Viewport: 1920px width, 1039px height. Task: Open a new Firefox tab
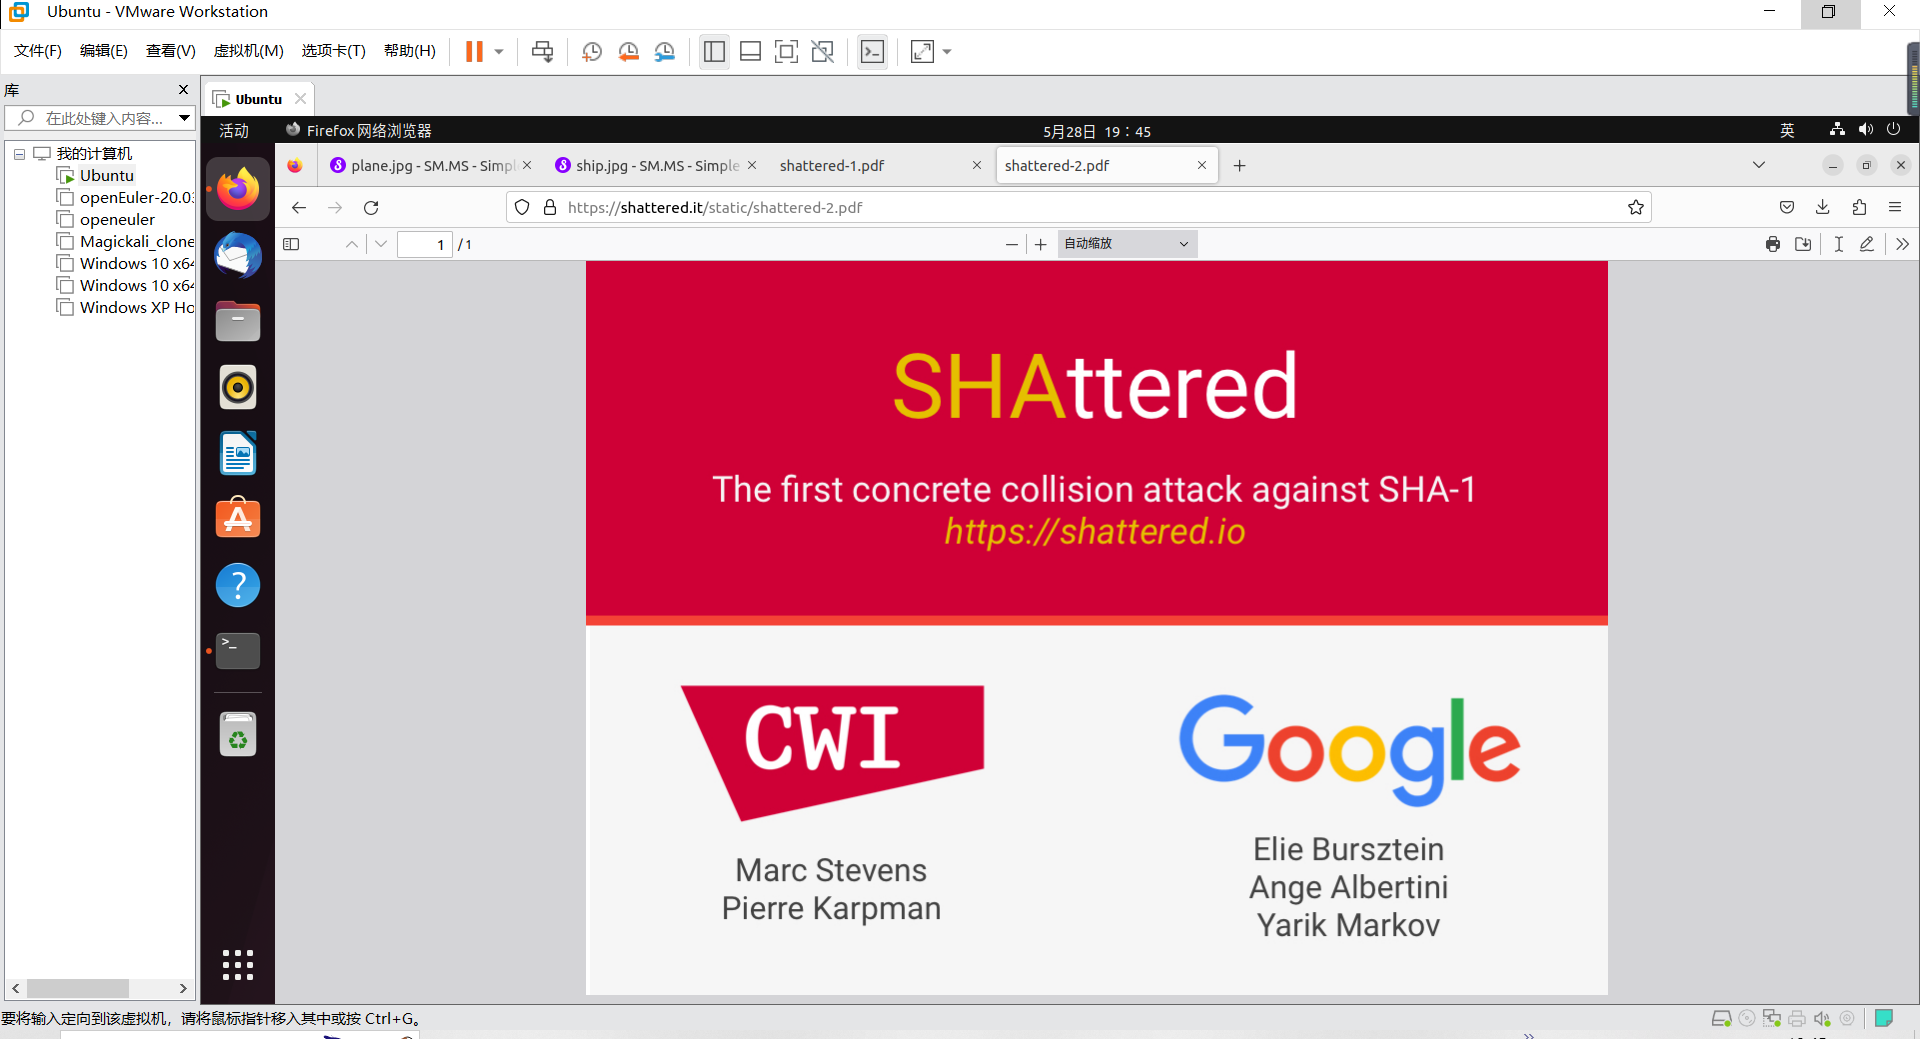pos(1239,166)
